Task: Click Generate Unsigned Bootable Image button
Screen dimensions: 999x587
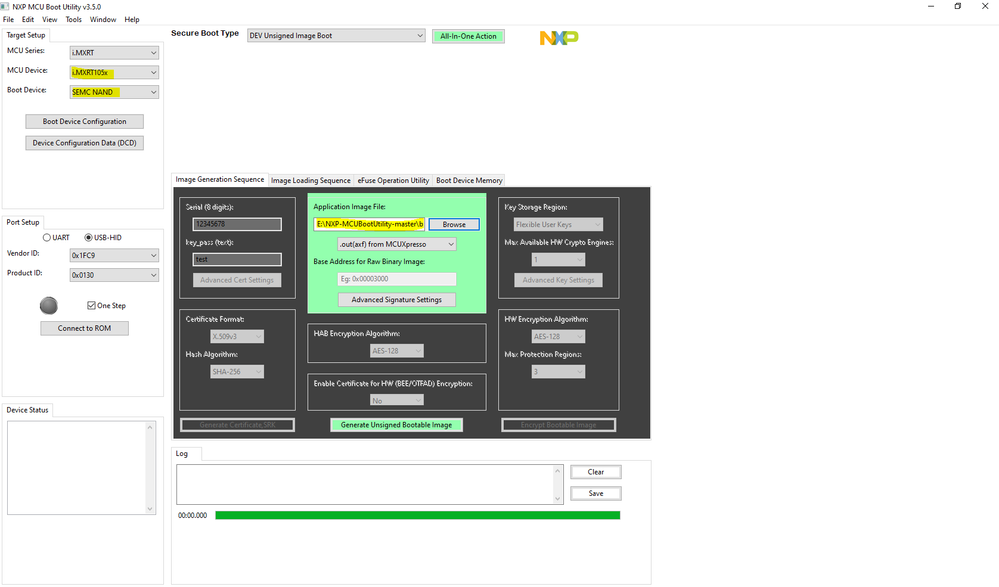Action: click(x=396, y=425)
